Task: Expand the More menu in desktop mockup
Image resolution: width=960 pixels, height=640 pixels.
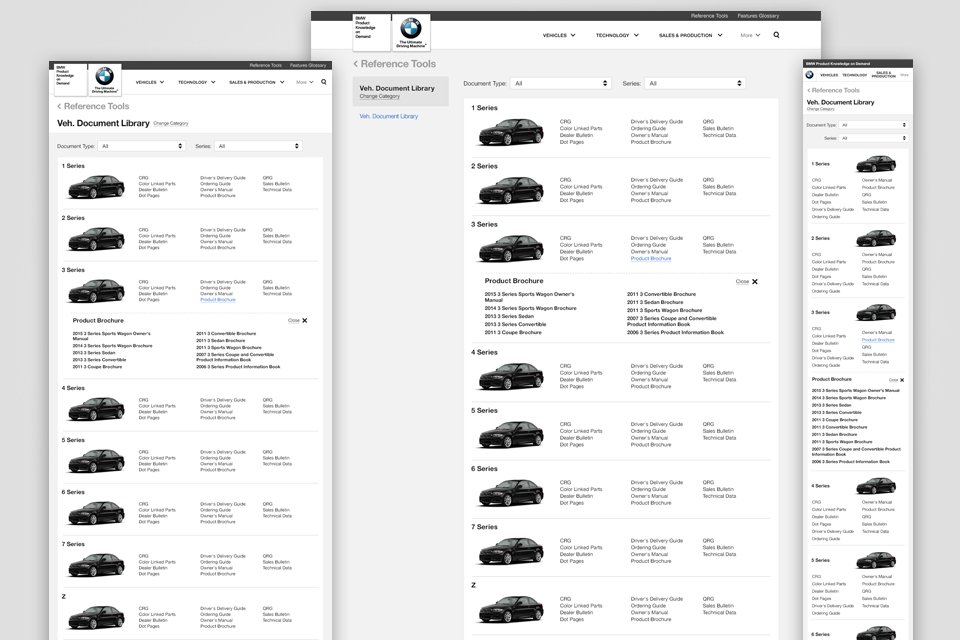Action: pyautogui.click(x=750, y=36)
